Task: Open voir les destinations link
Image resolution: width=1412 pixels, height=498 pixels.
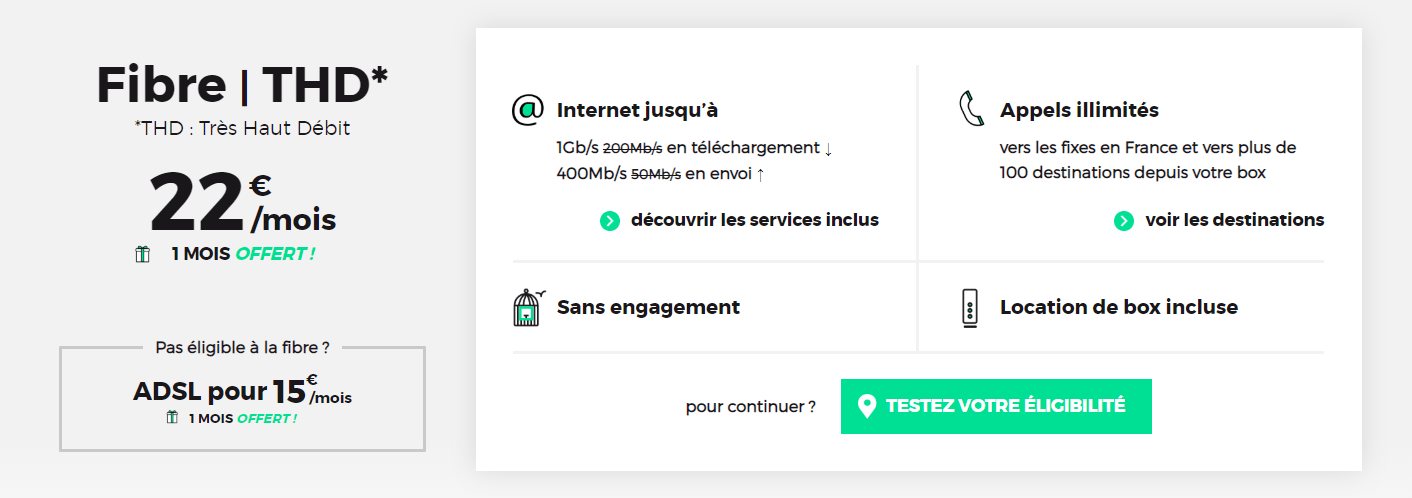Action: pos(1235,220)
